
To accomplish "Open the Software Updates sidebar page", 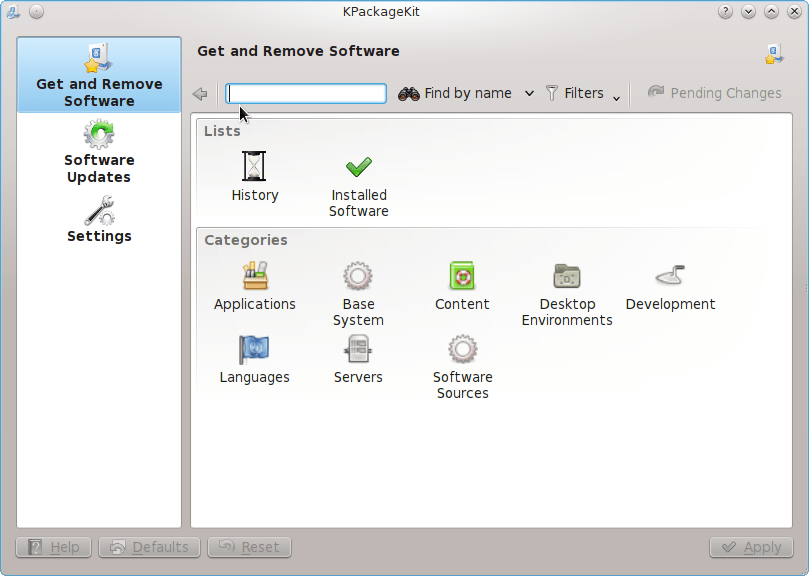I will pos(99,152).
